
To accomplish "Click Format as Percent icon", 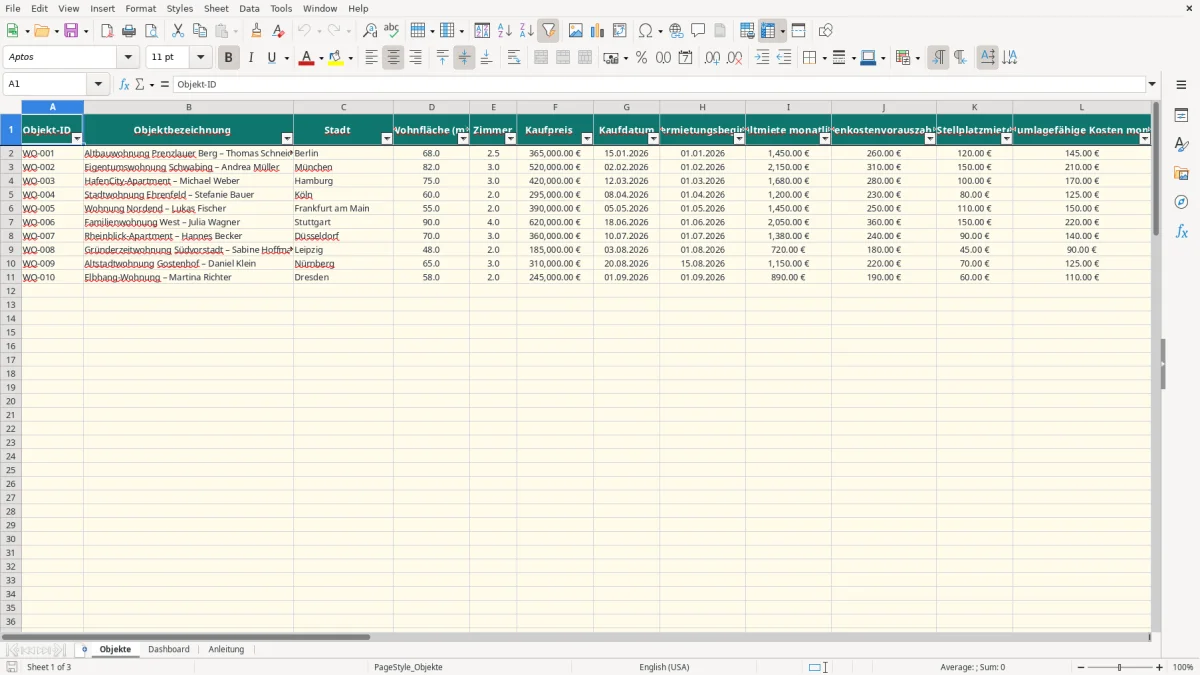I will [x=641, y=58].
